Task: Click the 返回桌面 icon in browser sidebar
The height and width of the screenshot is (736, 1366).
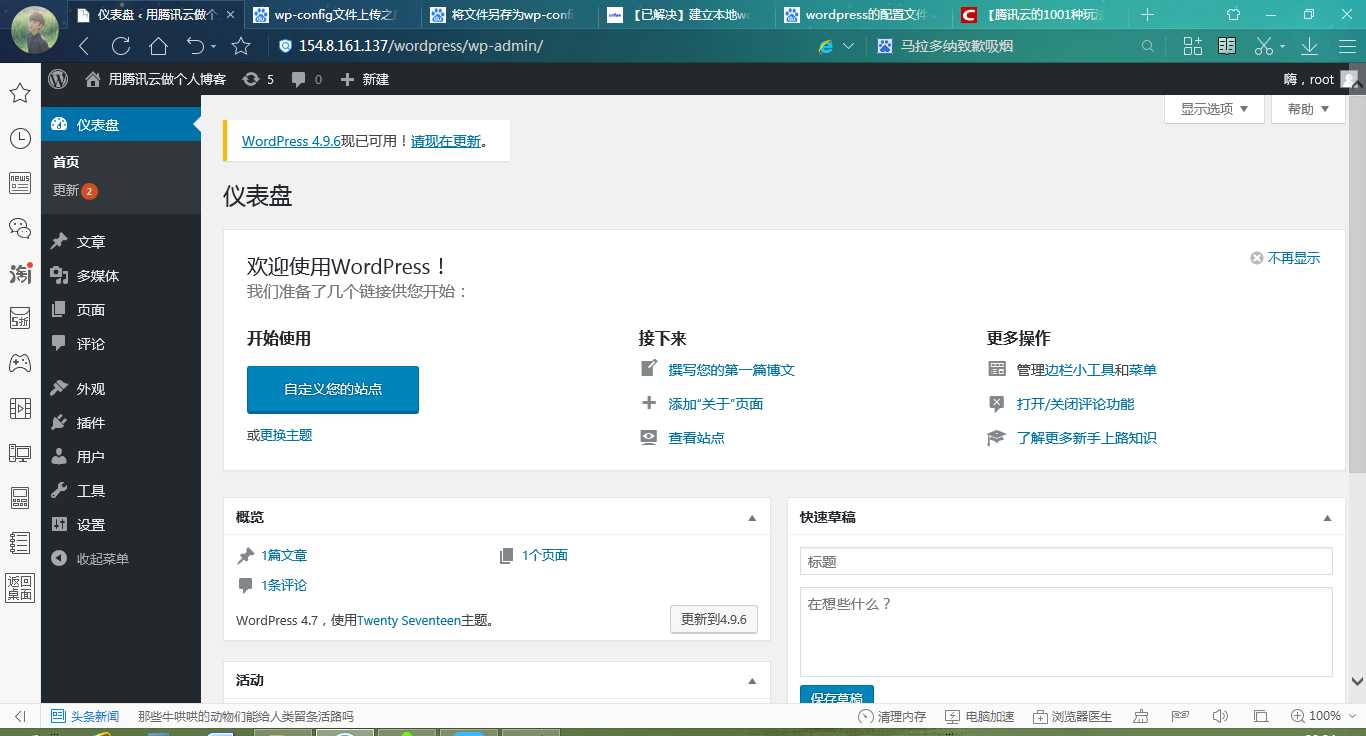Action: 19,588
